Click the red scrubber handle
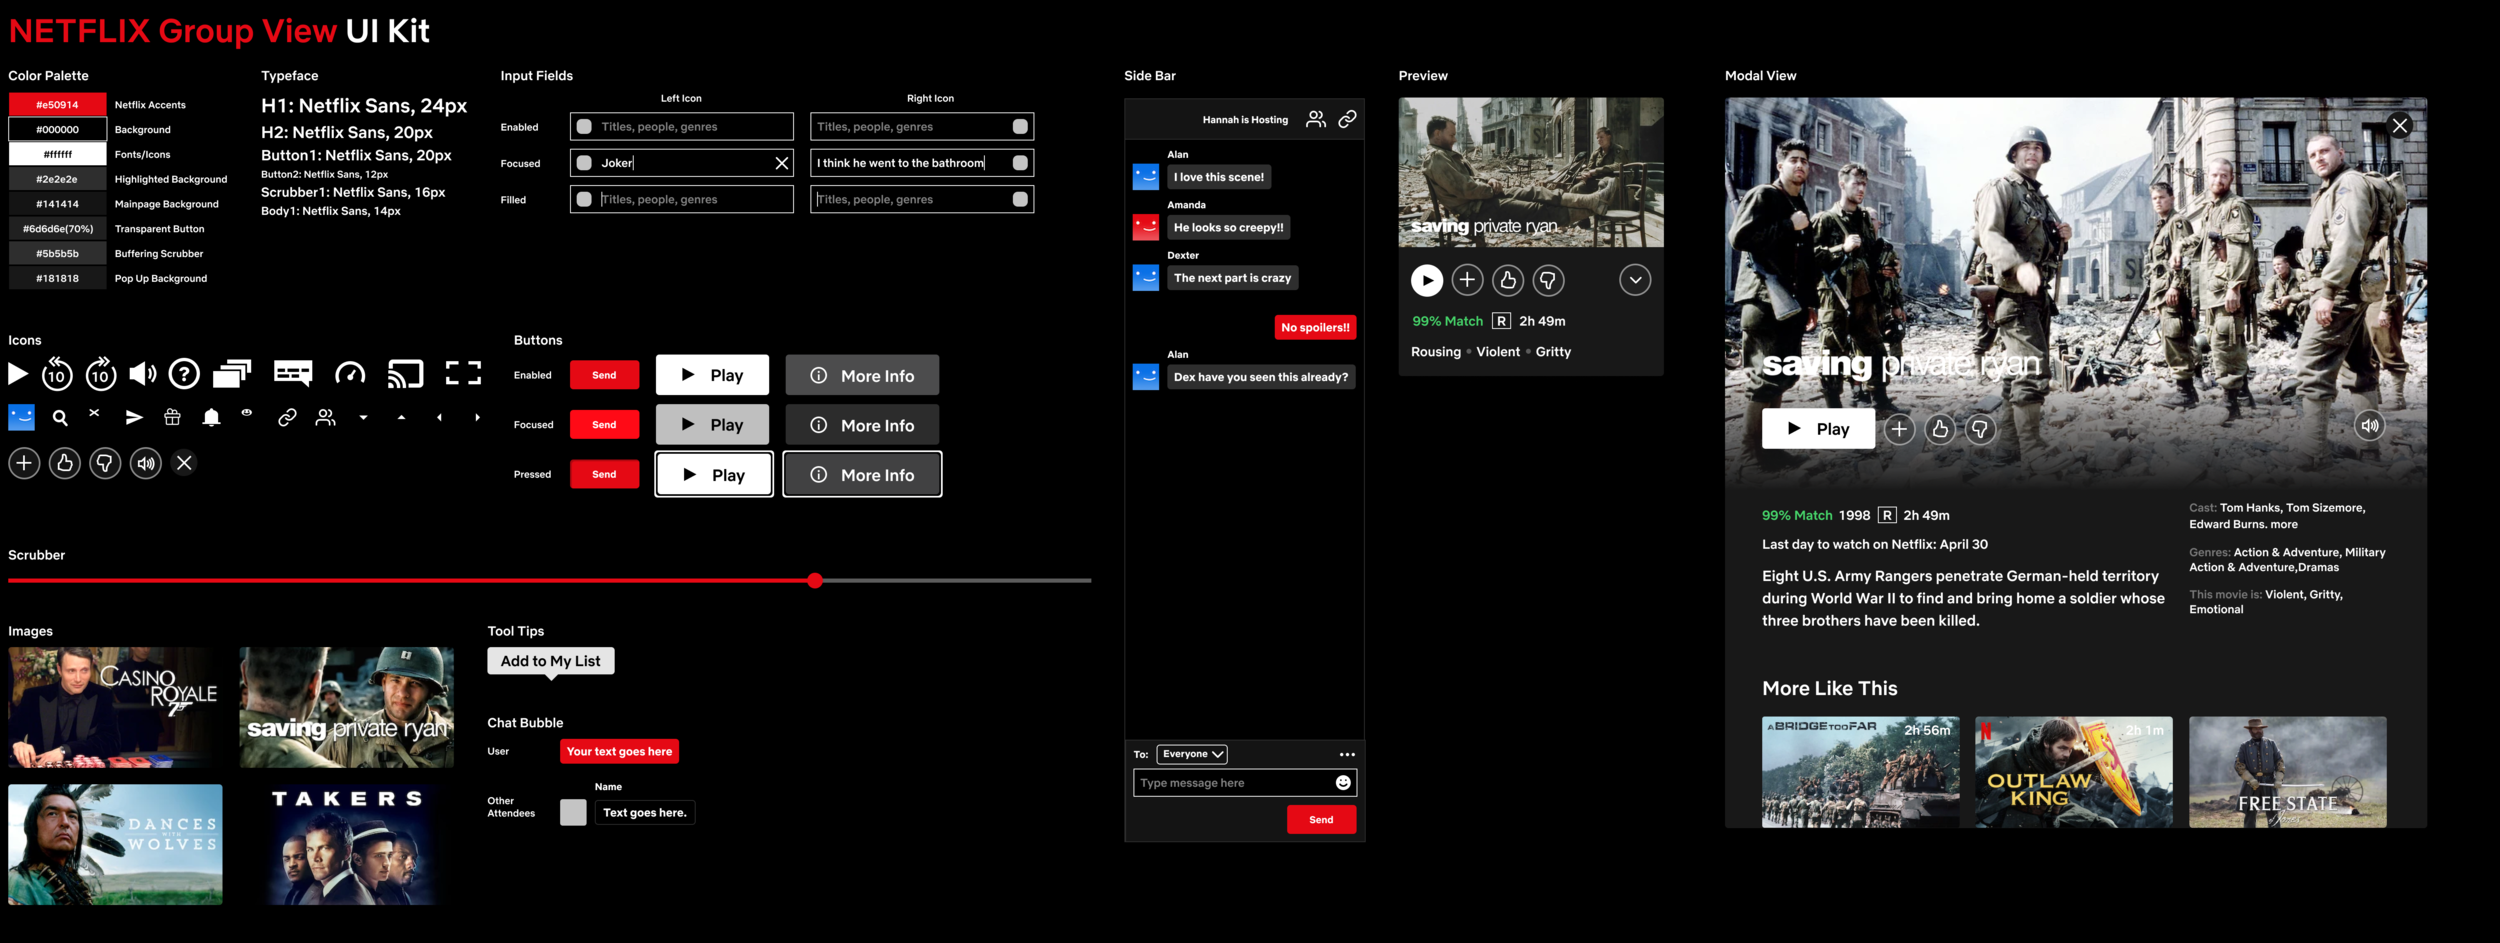The height and width of the screenshot is (943, 2500). click(815, 580)
